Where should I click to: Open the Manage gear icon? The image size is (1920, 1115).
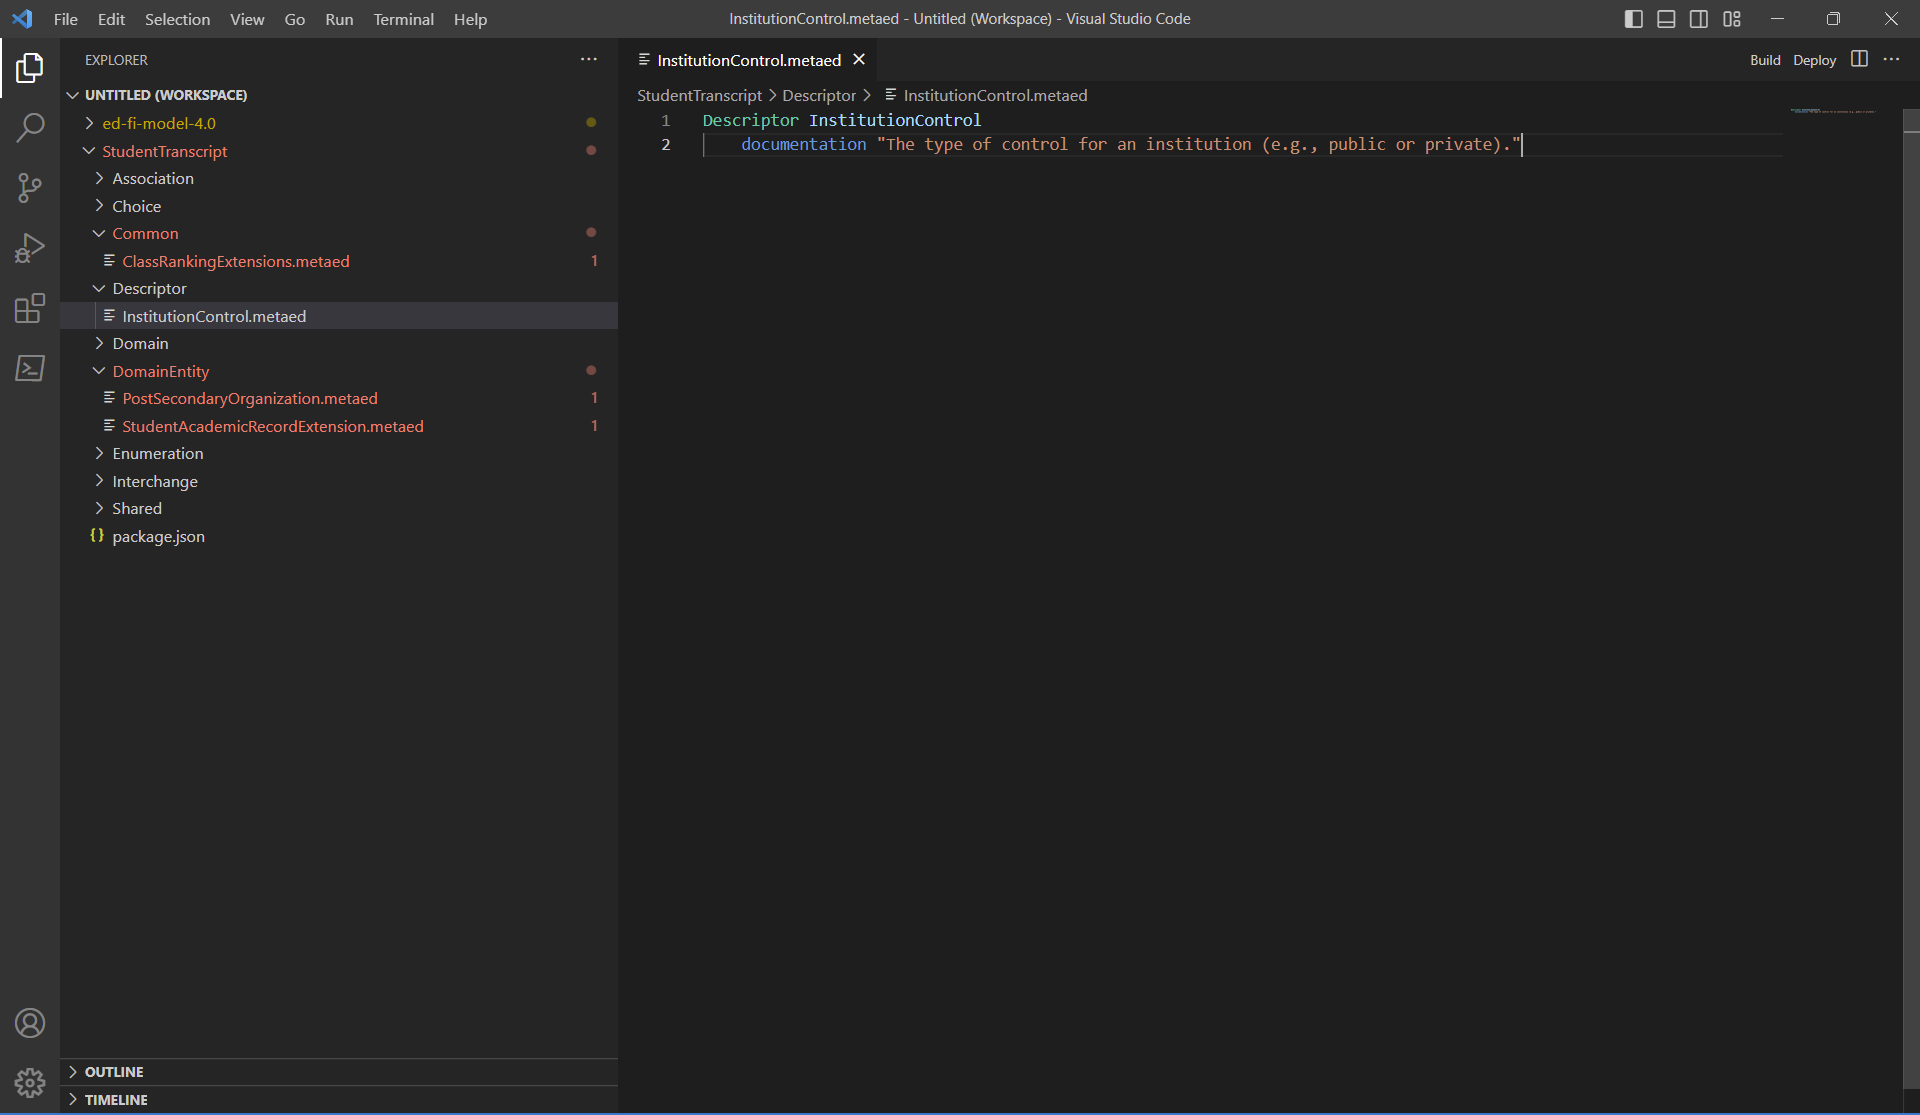pos(30,1082)
